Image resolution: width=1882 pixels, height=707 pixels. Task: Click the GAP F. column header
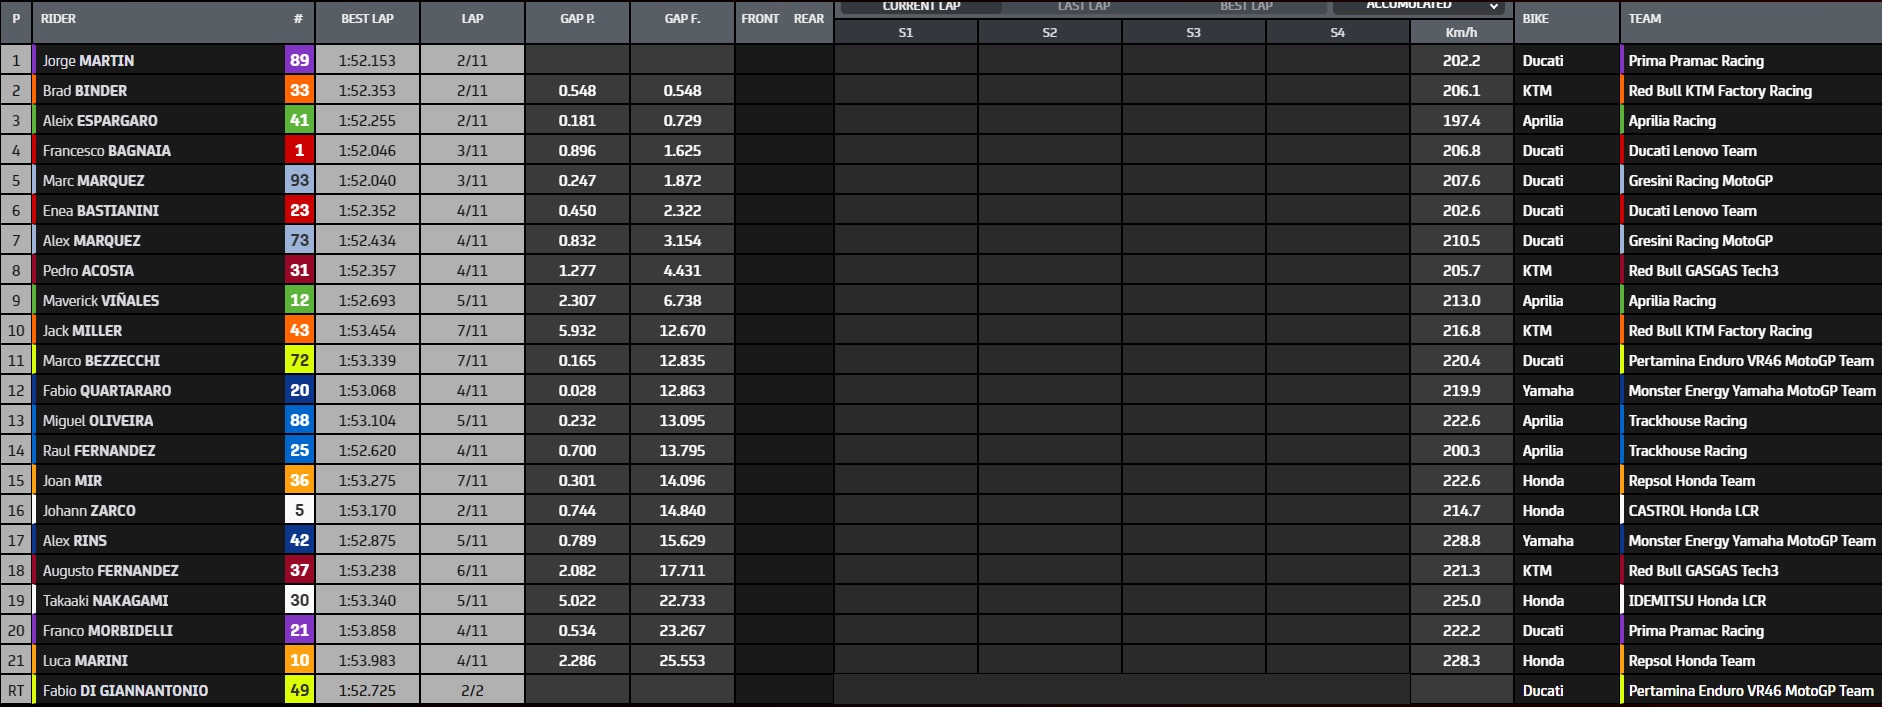point(682,19)
